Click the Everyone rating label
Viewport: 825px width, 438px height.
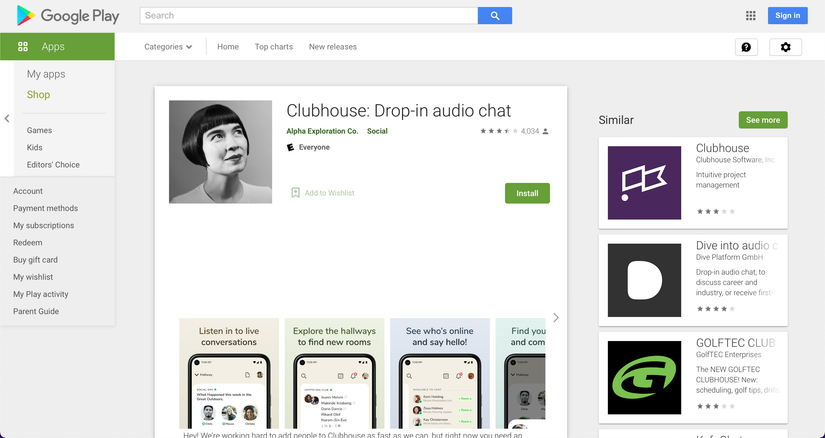point(314,147)
